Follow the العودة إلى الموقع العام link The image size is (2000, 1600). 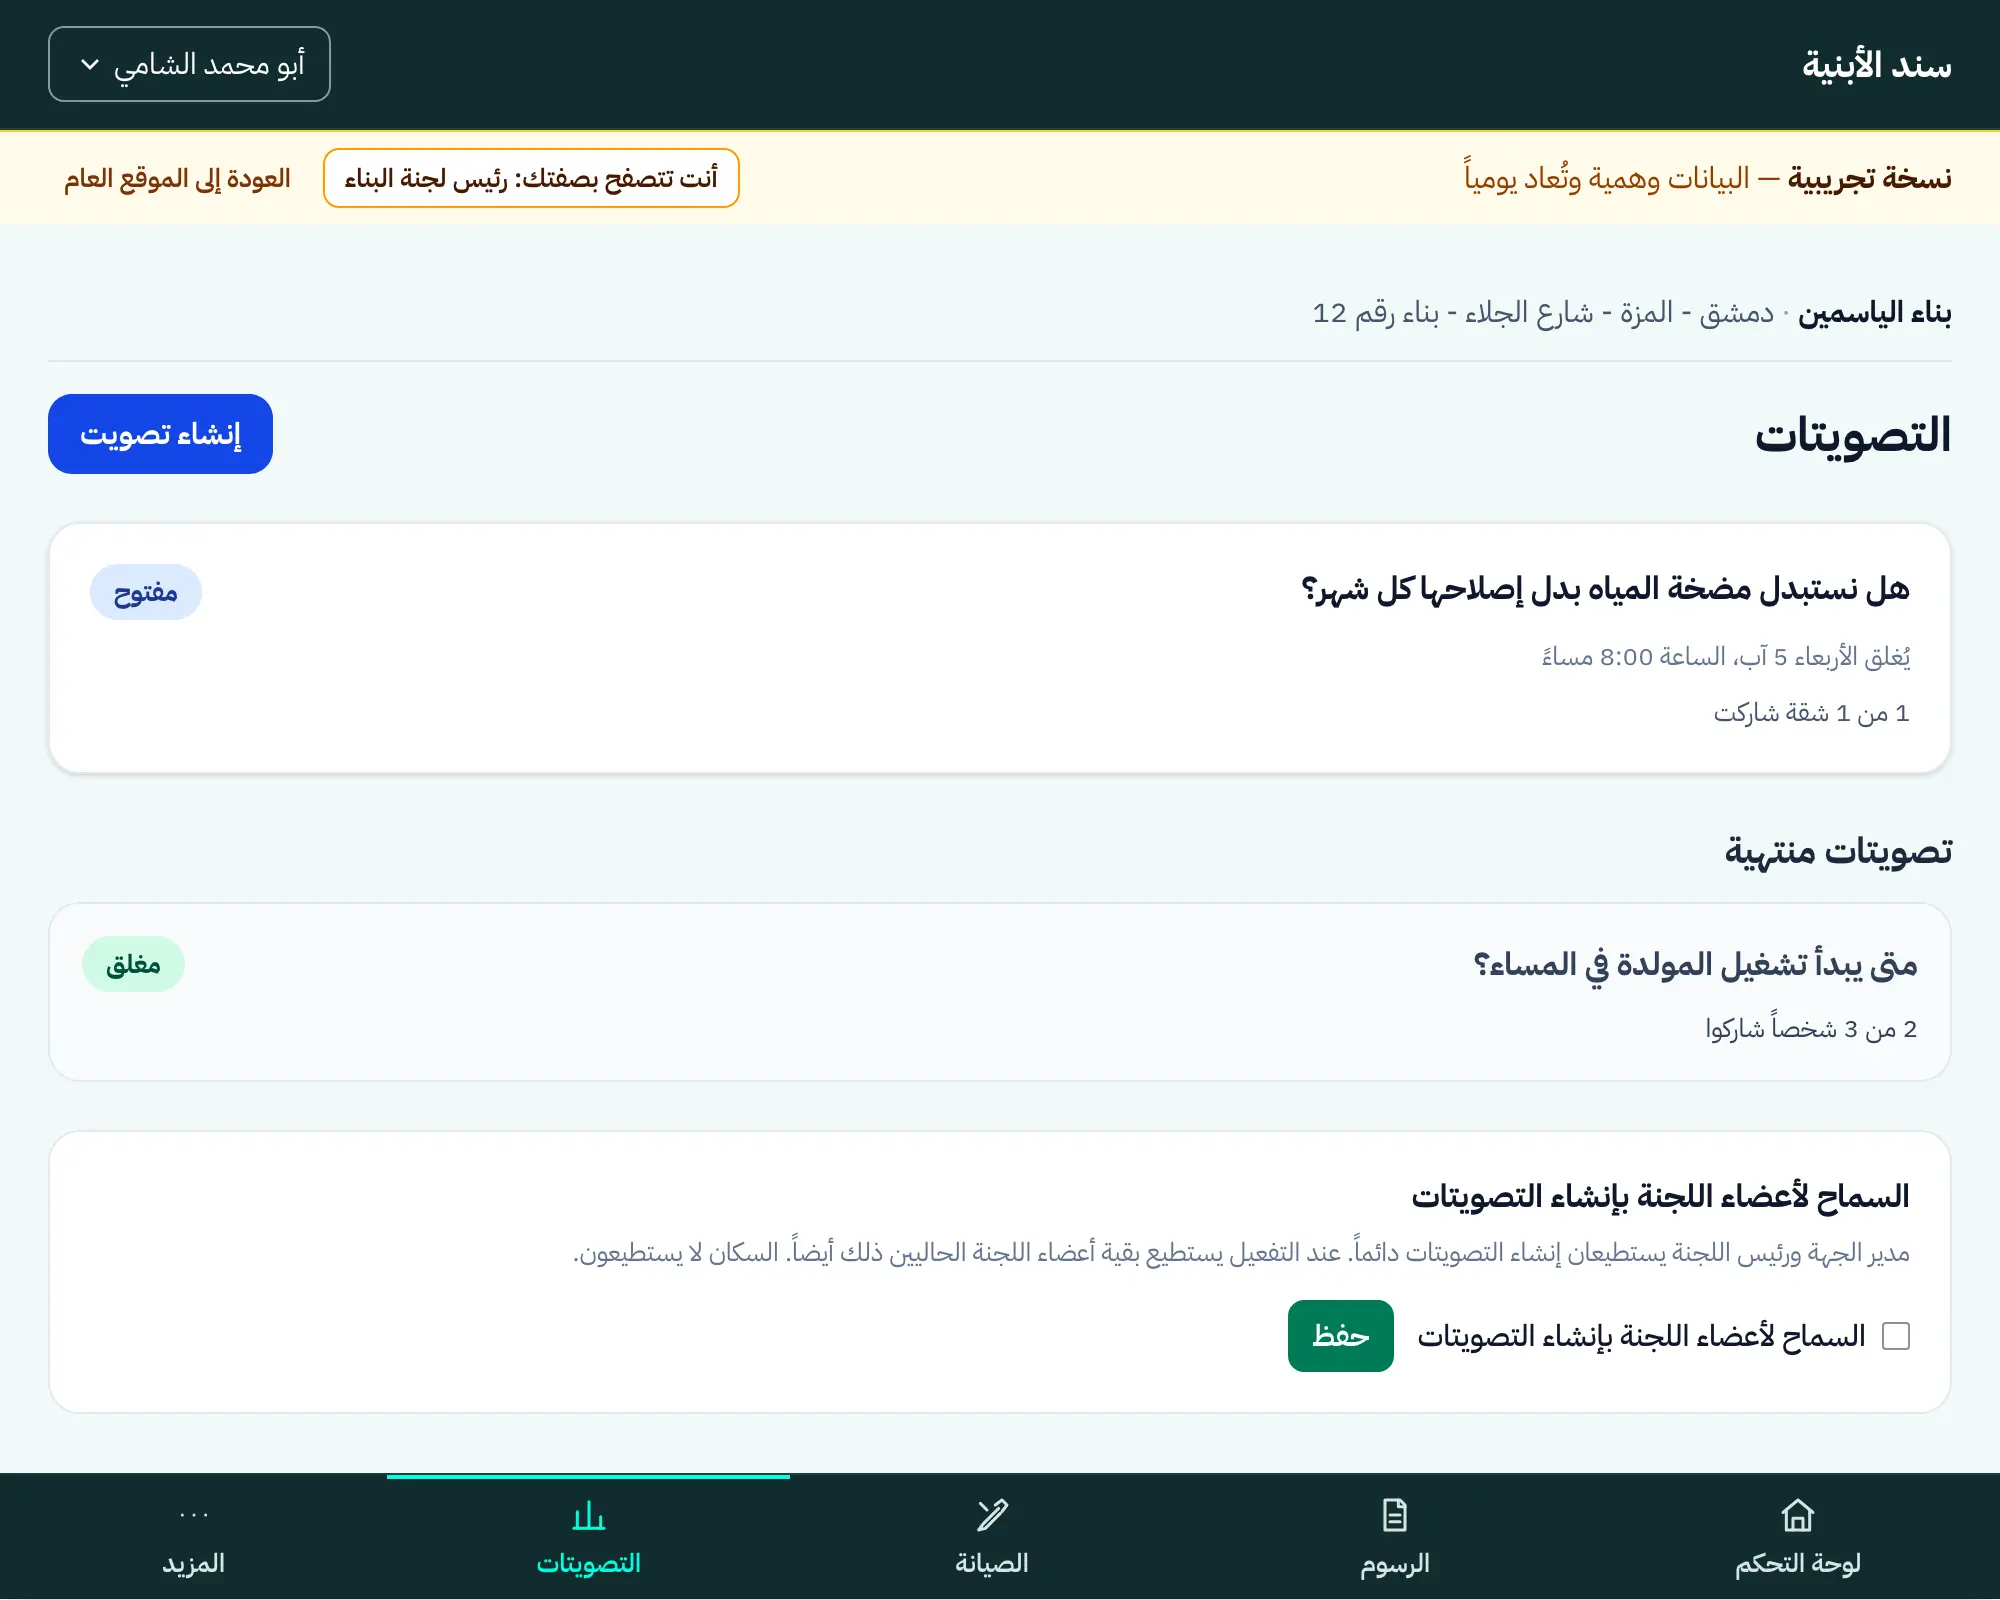177,178
